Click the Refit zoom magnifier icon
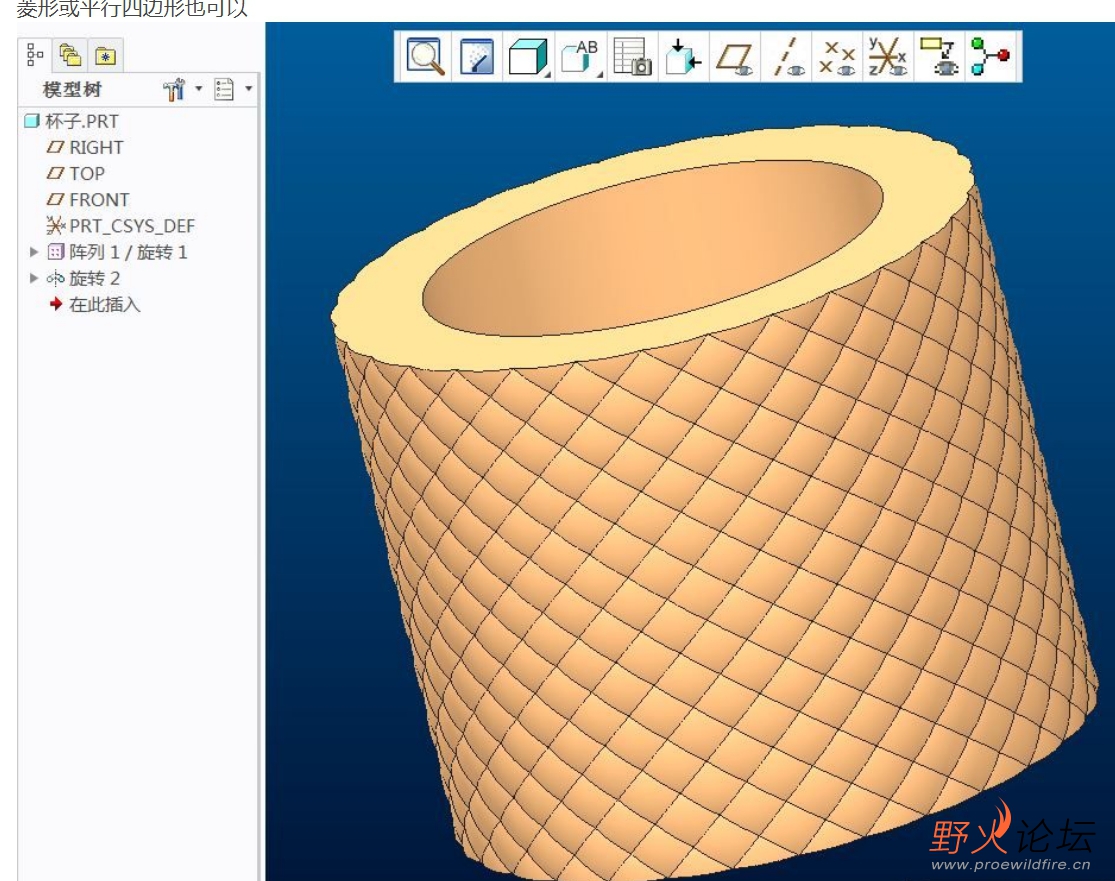This screenshot has height=881, width=1115. pos(427,57)
